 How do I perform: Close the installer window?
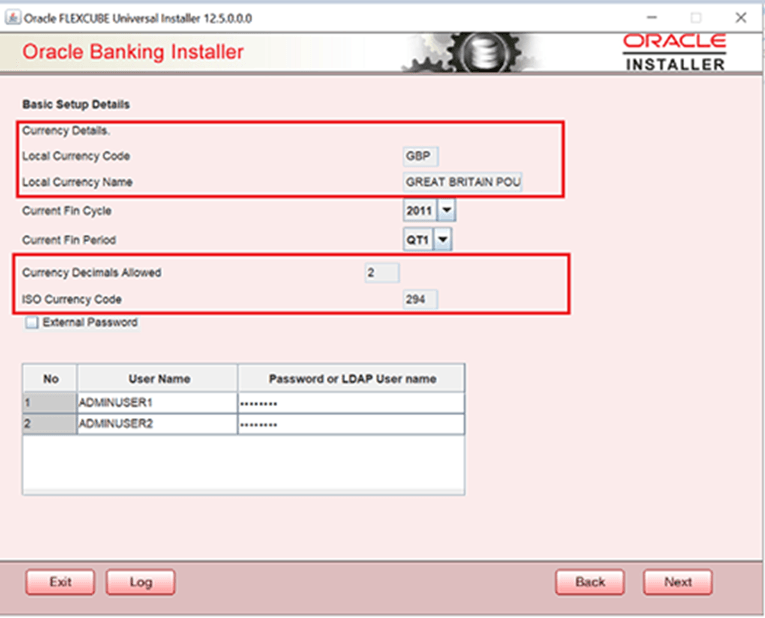[x=741, y=18]
